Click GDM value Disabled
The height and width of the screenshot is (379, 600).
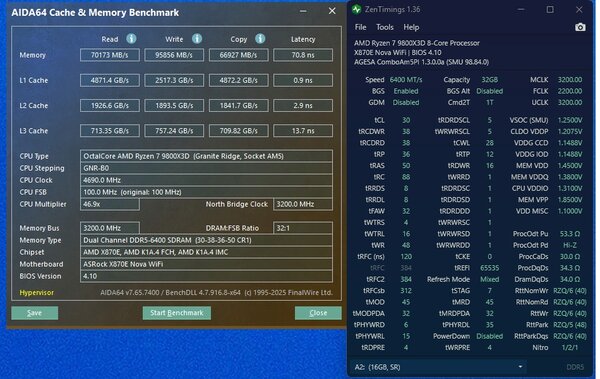(406, 103)
